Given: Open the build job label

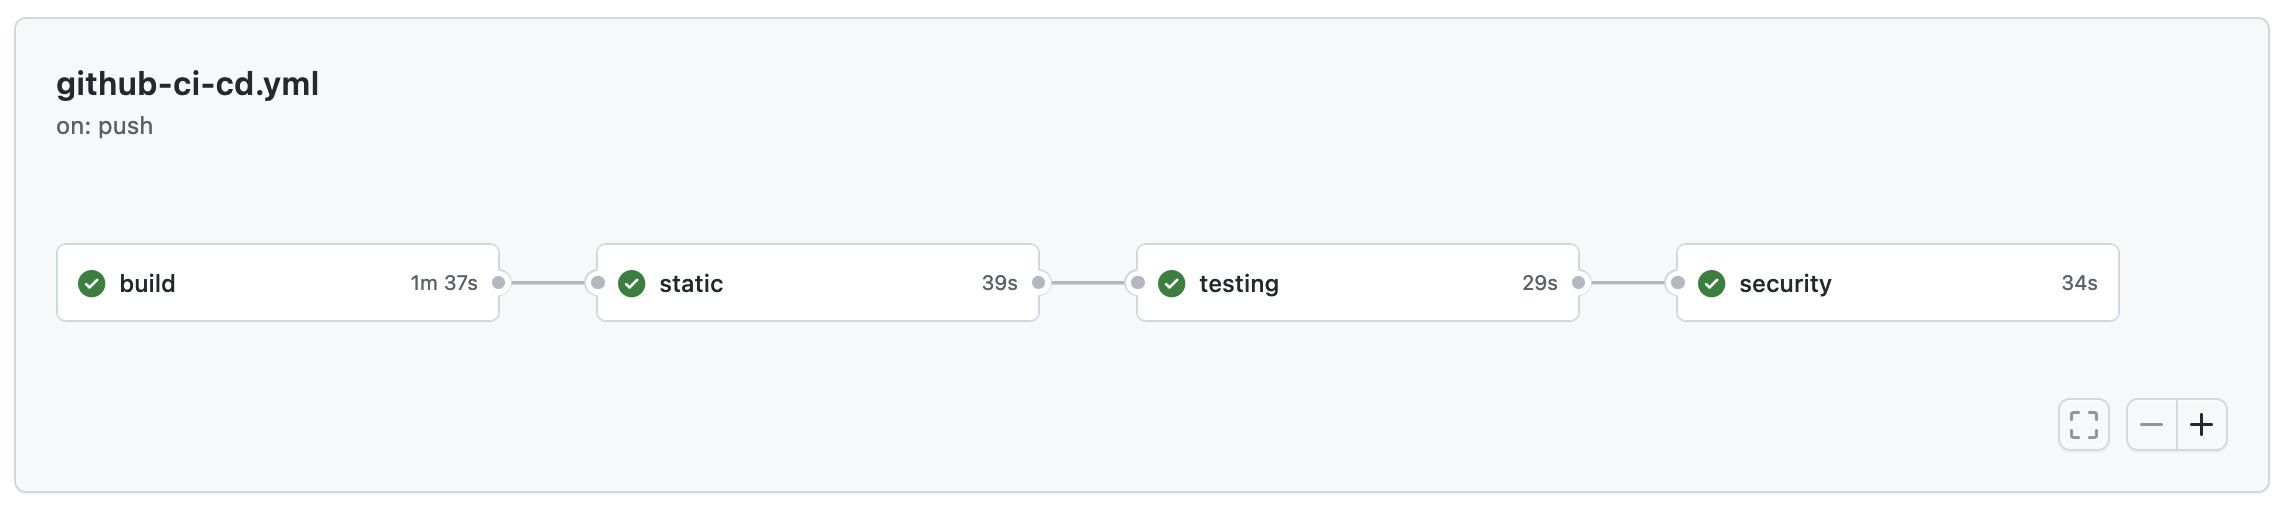Looking at the screenshot, I should (147, 284).
